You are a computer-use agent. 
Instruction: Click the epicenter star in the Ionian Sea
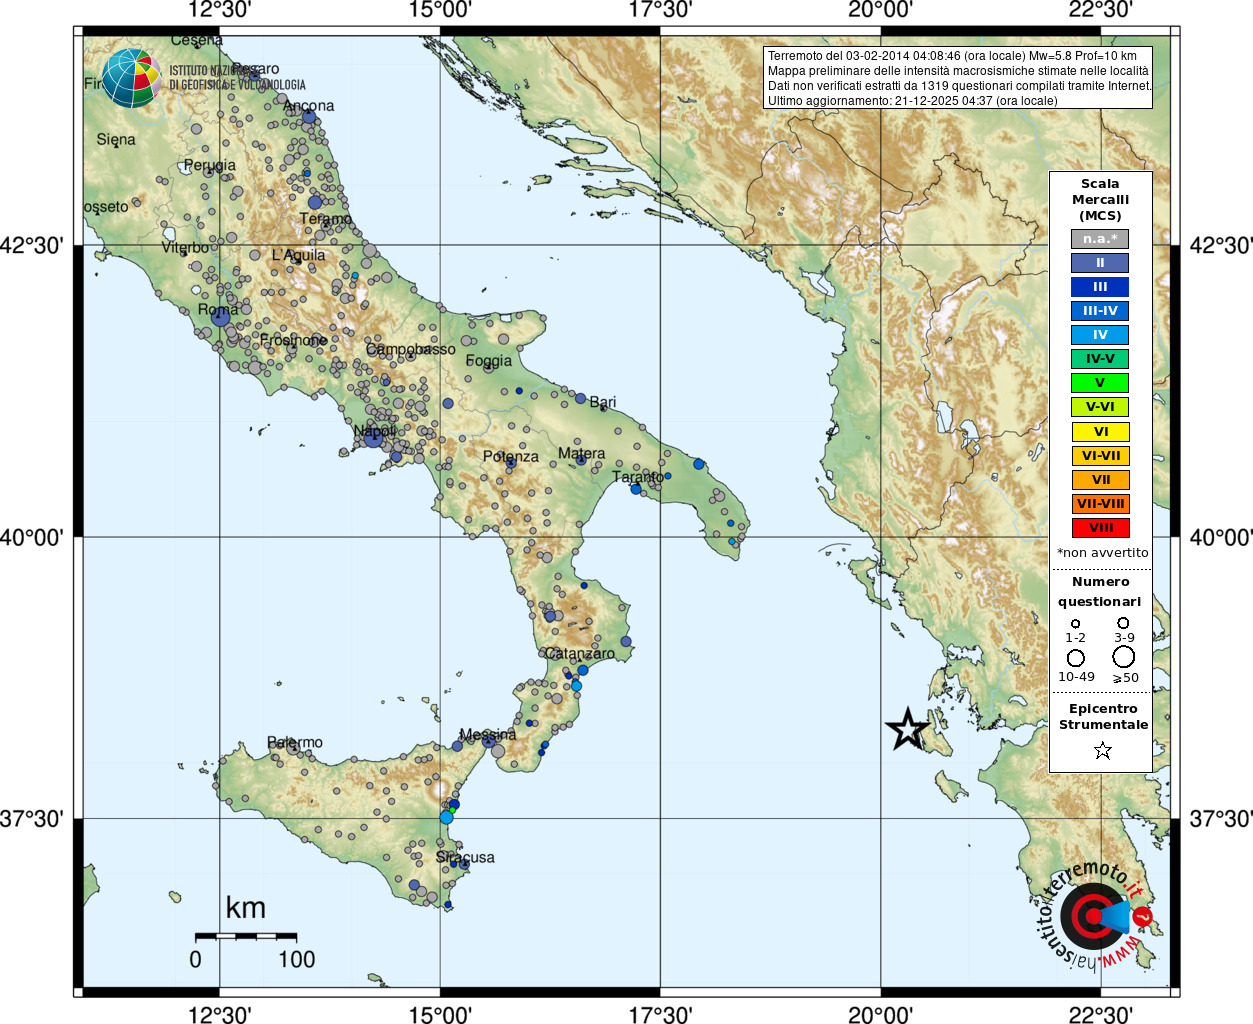click(x=908, y=729)
